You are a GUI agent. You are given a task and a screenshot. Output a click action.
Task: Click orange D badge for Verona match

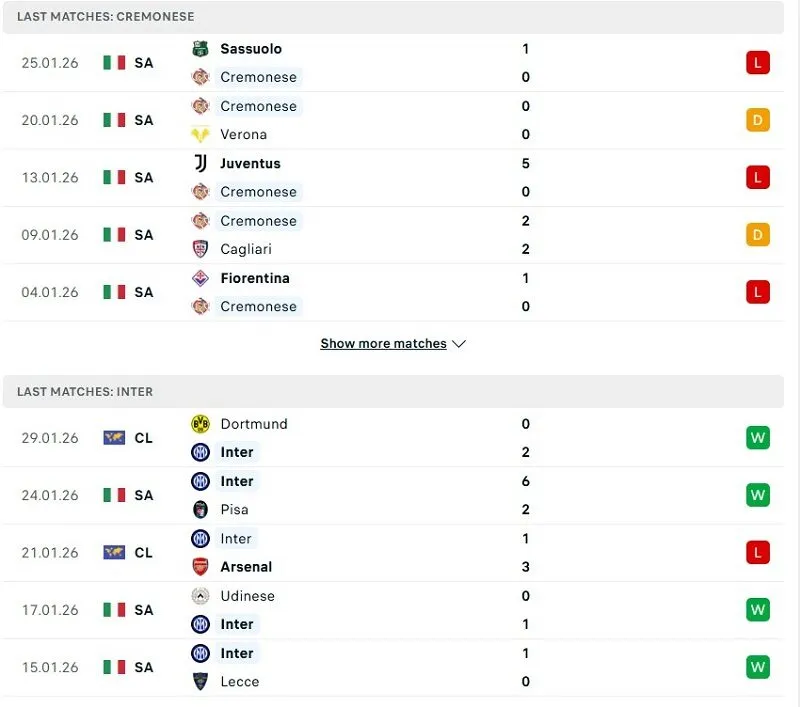(x=757, y=120)
